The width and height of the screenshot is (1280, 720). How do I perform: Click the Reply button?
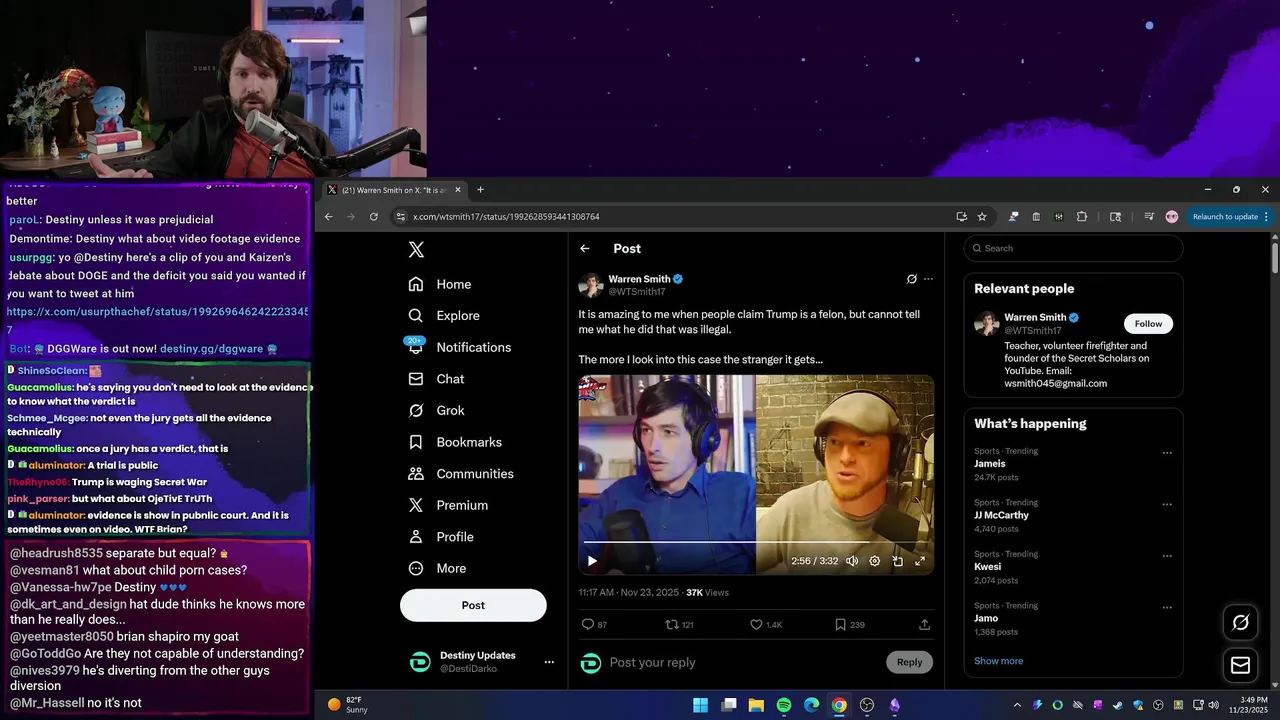click(x=909, y=662)
